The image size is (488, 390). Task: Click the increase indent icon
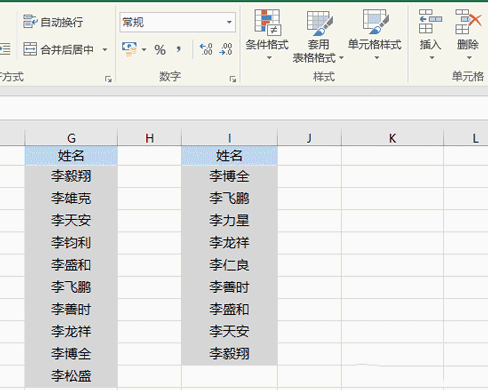(x=5, y=49)
